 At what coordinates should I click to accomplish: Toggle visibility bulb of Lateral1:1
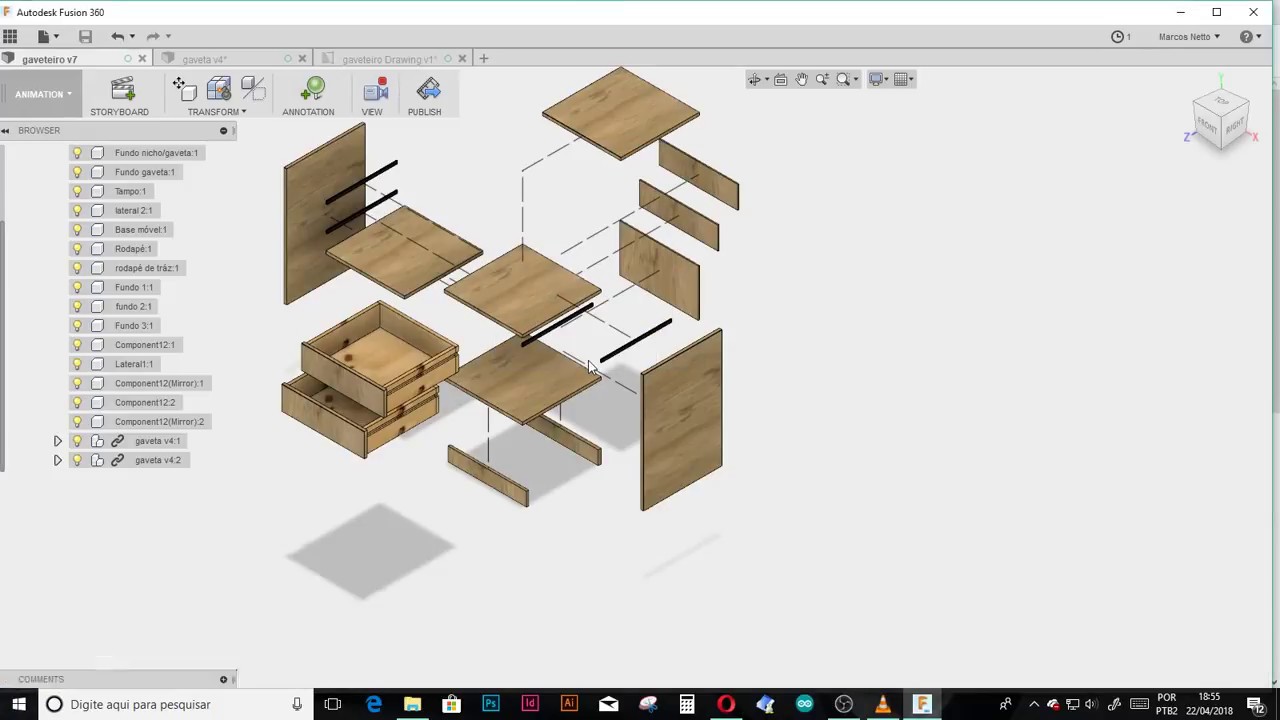pyautogui.click(x=77, y=364)
